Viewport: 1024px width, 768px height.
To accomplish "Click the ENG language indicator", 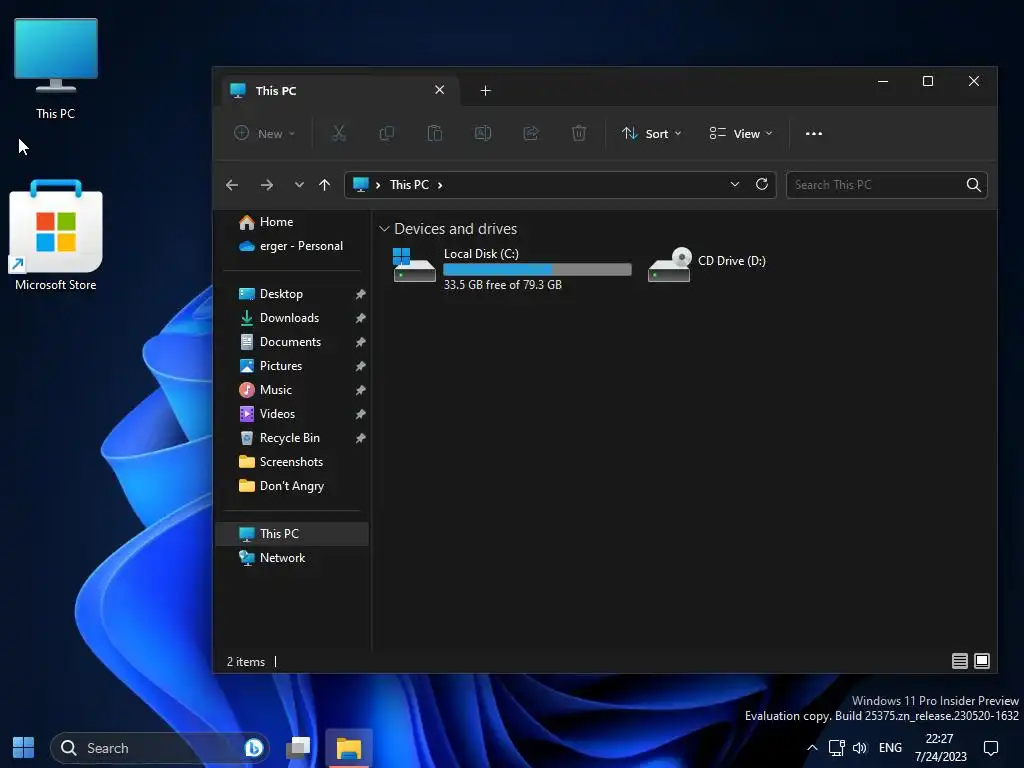I will point(890,748).
